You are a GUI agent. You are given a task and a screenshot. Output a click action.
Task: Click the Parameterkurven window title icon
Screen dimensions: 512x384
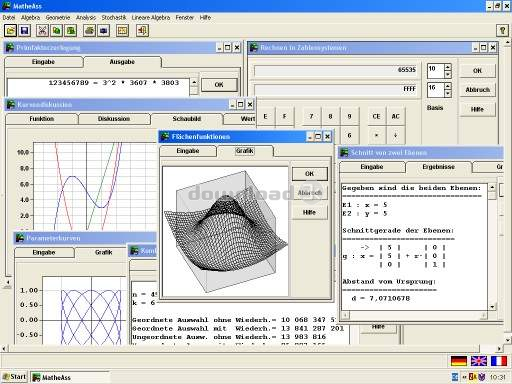[x=20, y=238]
